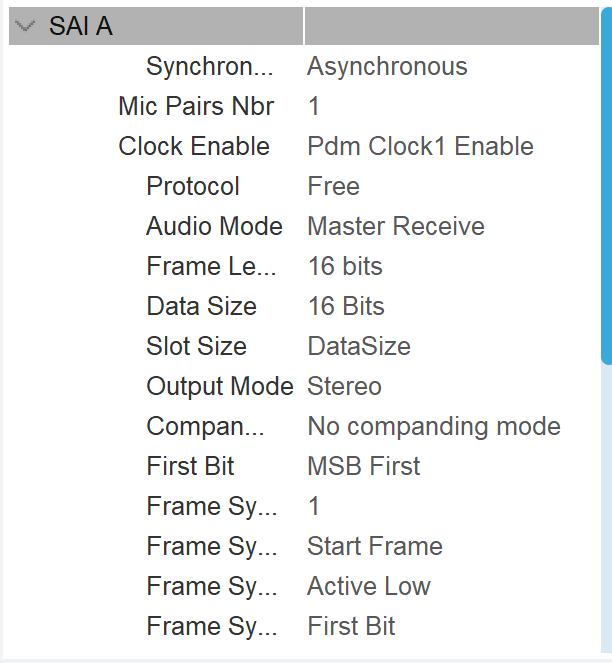
Task: Change the DataSize slot size value
Action: pos(358,347)
